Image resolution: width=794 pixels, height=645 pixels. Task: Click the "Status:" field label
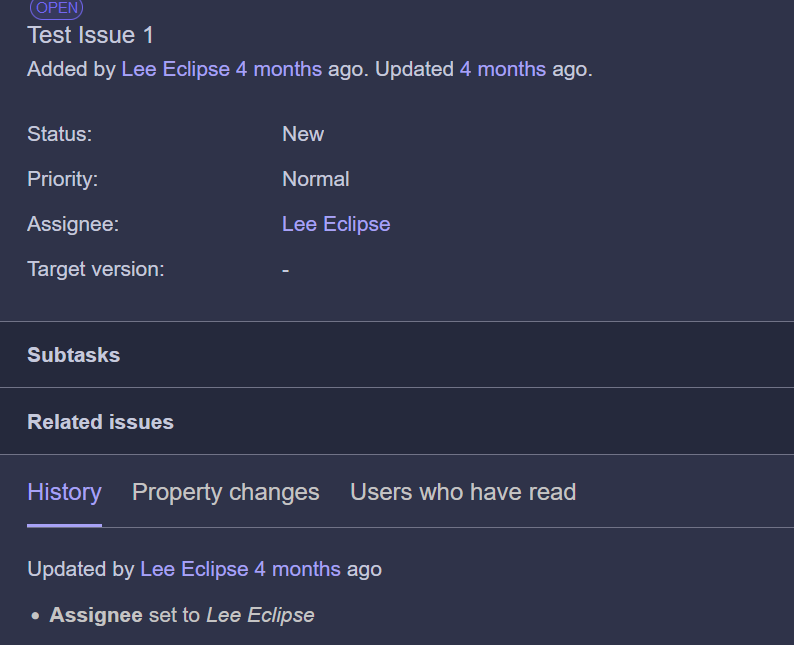click(59, 134)
